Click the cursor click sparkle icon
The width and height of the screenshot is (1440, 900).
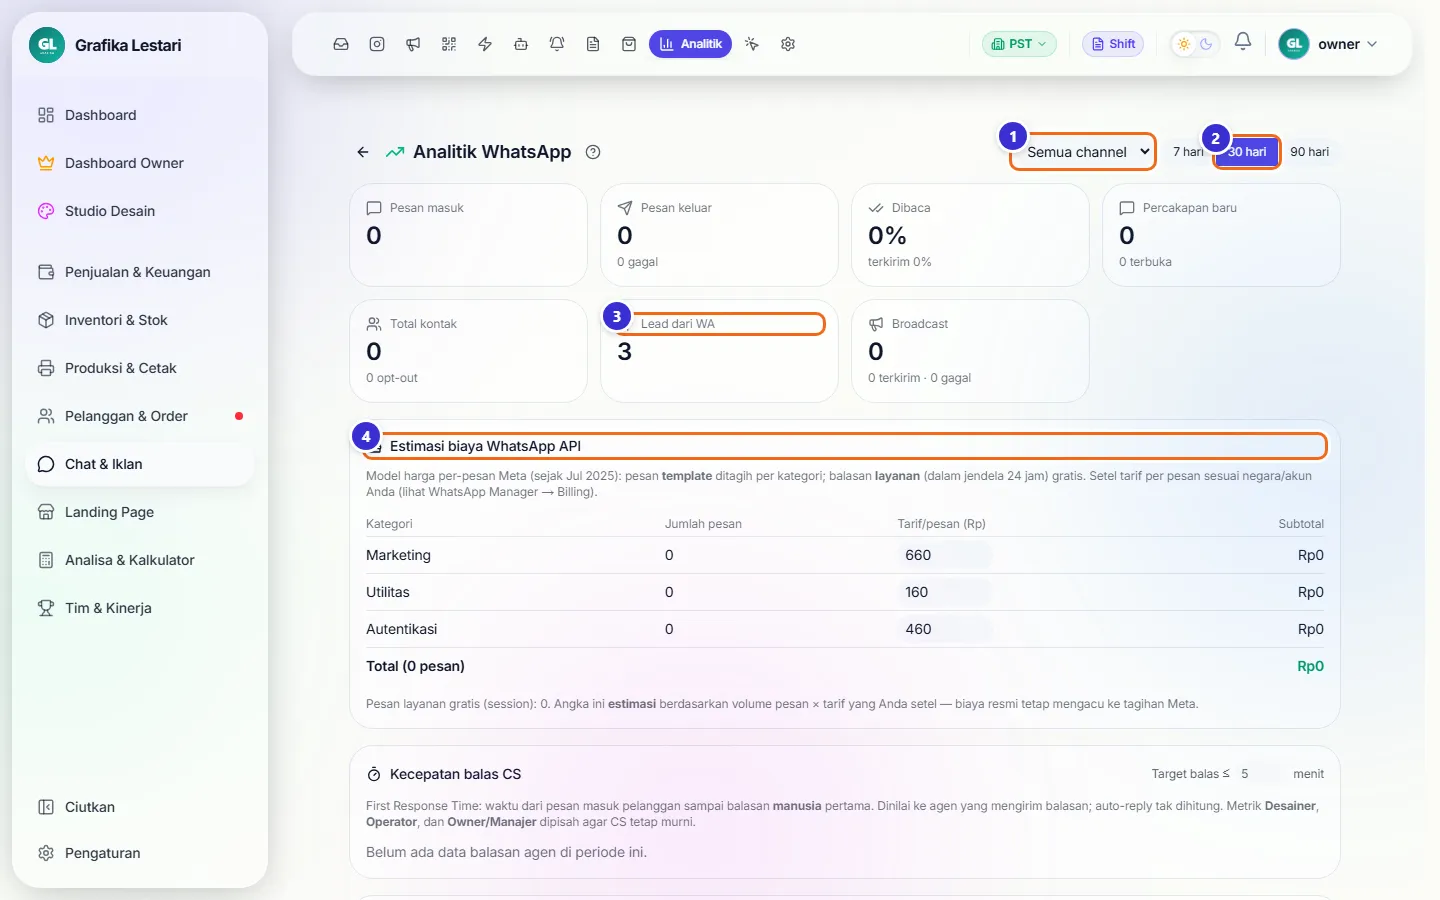tap(752, 44)
